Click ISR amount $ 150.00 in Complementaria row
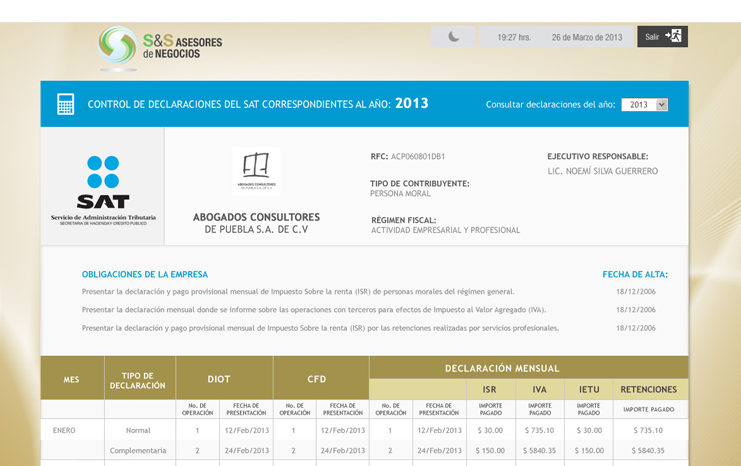Screen dimensions: 741x466 [x=490, y=451]
